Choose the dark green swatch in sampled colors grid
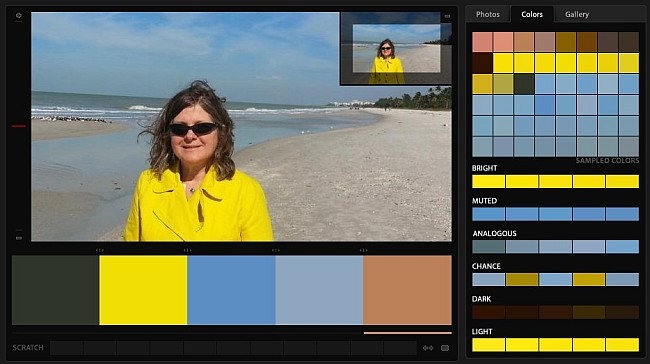The width and height of the screenshot is (650, 364). pyautogui.click(x=524, y=84)
